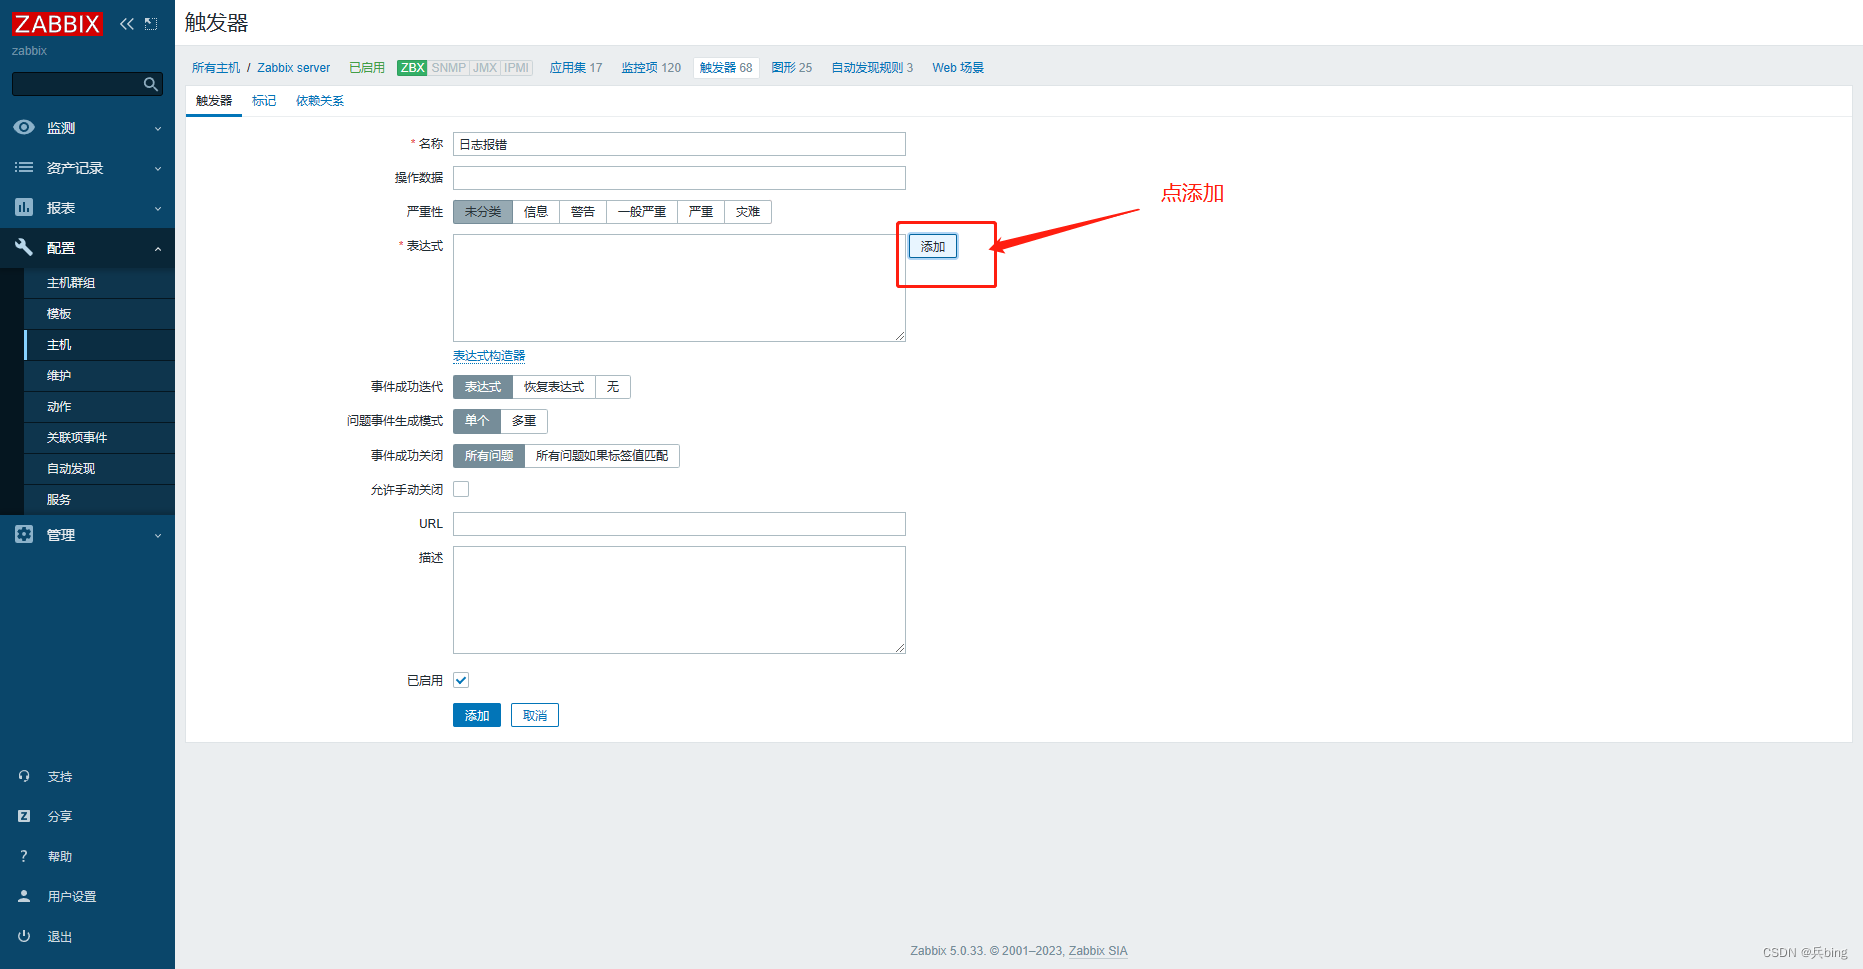
Task: Open the 表达式构造器 link
Action: [x=489, y=356]
